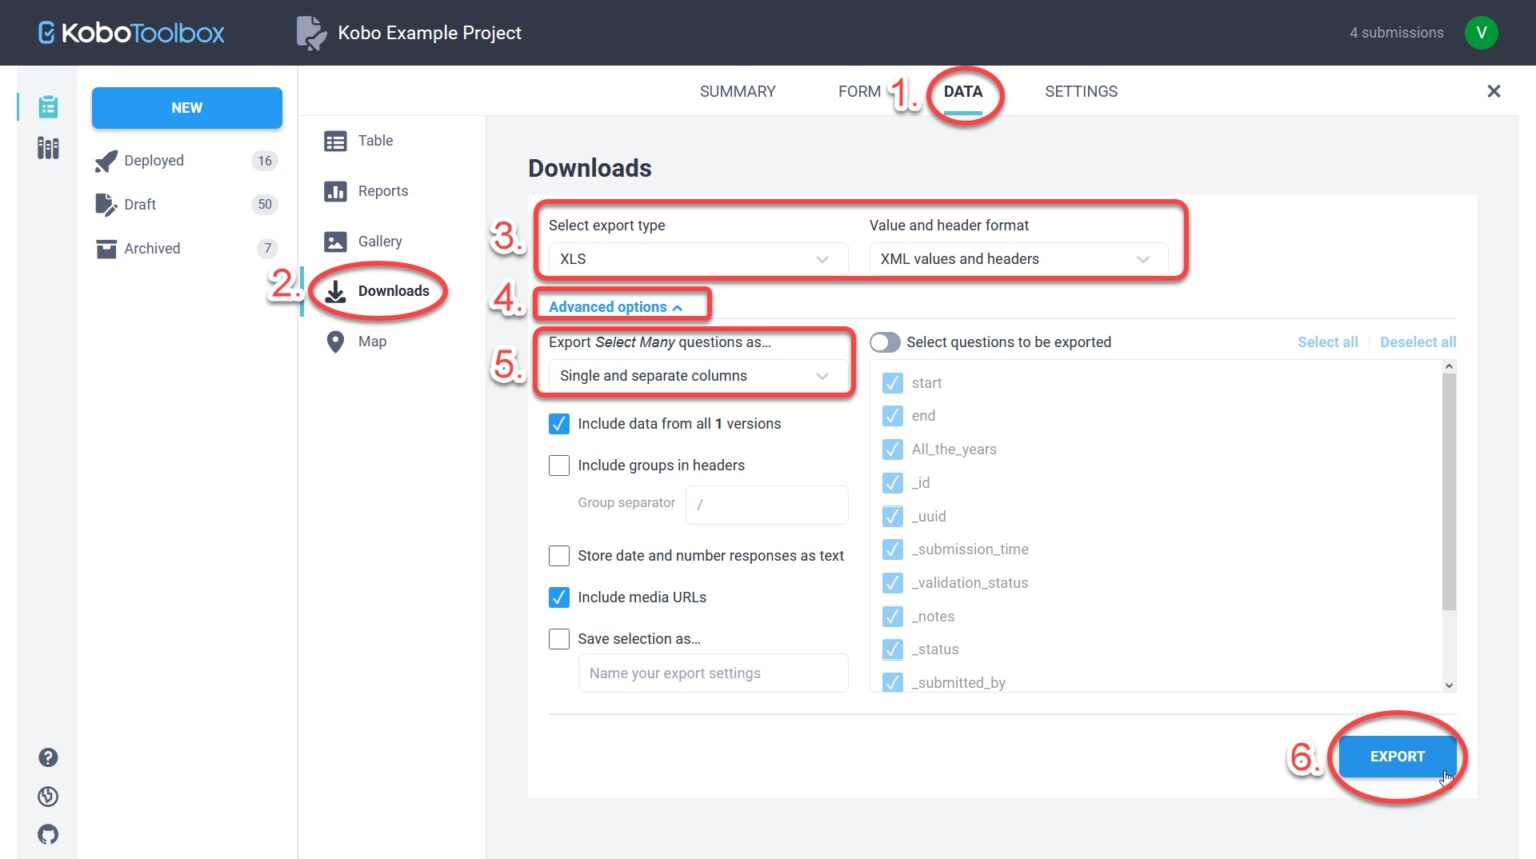The image size is (1536, 859).
Task: Click the Downloads icon in sidebar
Action: click(x=336, y=291)
